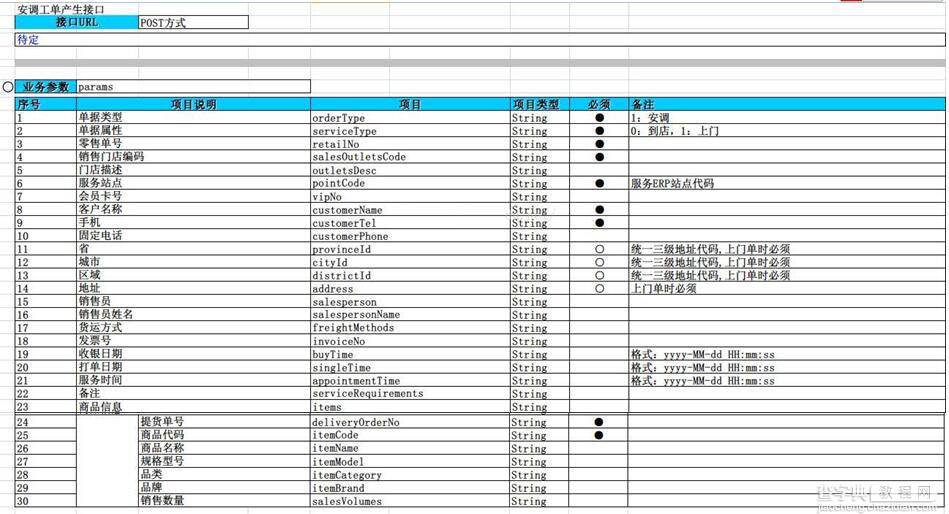Select the "retailNo" cell
Image resolution: width=949 pixels, height=514 pixels.
(410, 144)
